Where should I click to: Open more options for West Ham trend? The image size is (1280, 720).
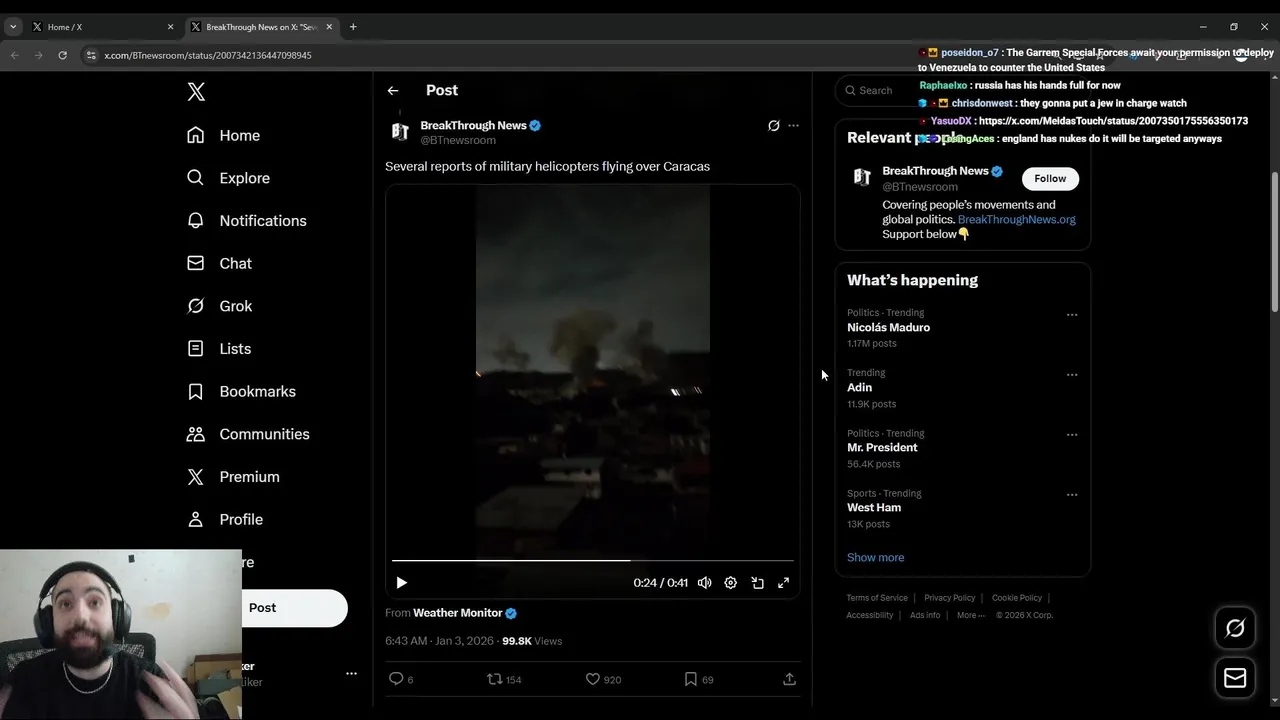(1072, 495)
